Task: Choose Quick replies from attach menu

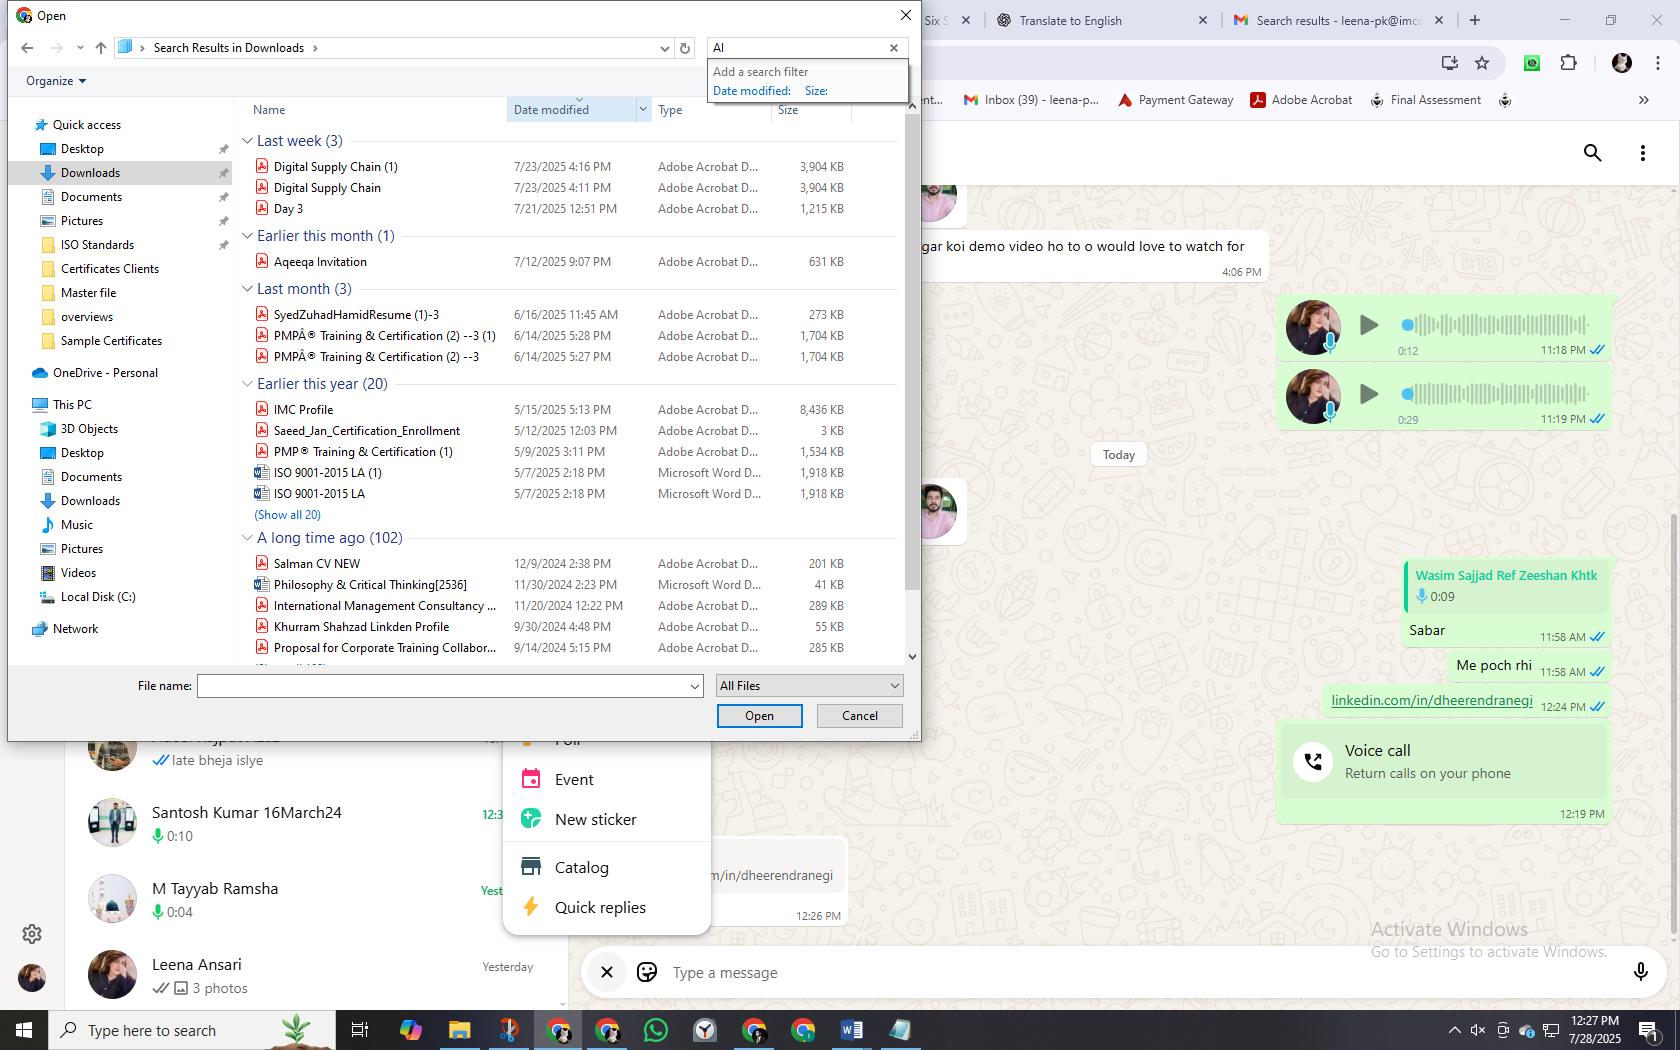Action: click(606, 908)
